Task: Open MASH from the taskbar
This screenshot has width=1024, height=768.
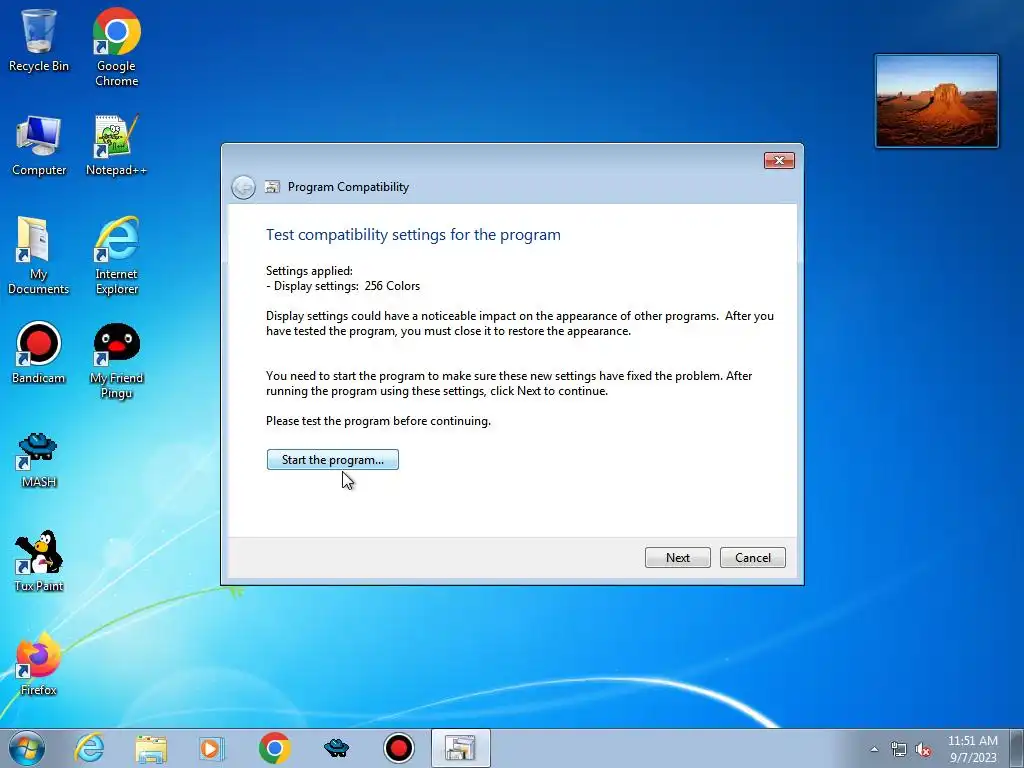Action: [x=336, y=748]
